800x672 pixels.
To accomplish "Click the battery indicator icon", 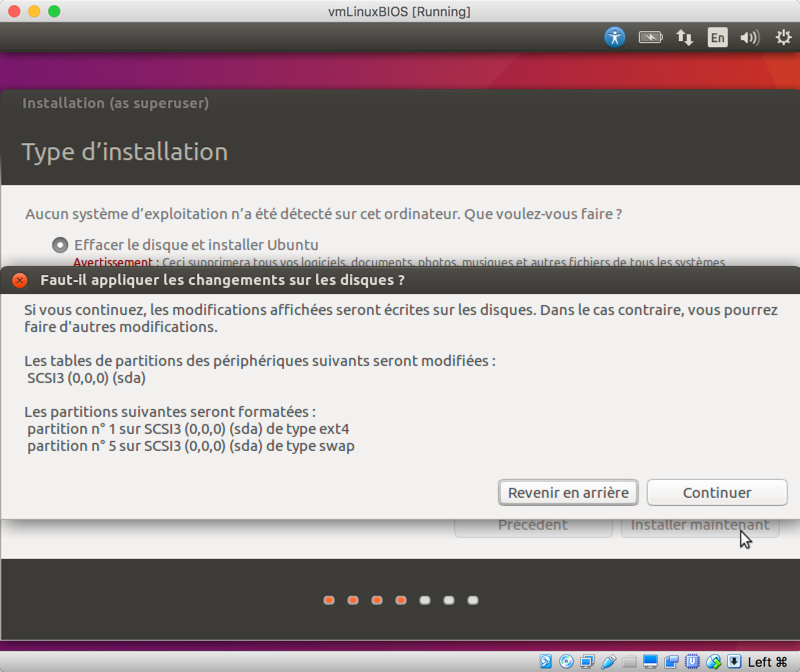I will (x=651, y=37).
